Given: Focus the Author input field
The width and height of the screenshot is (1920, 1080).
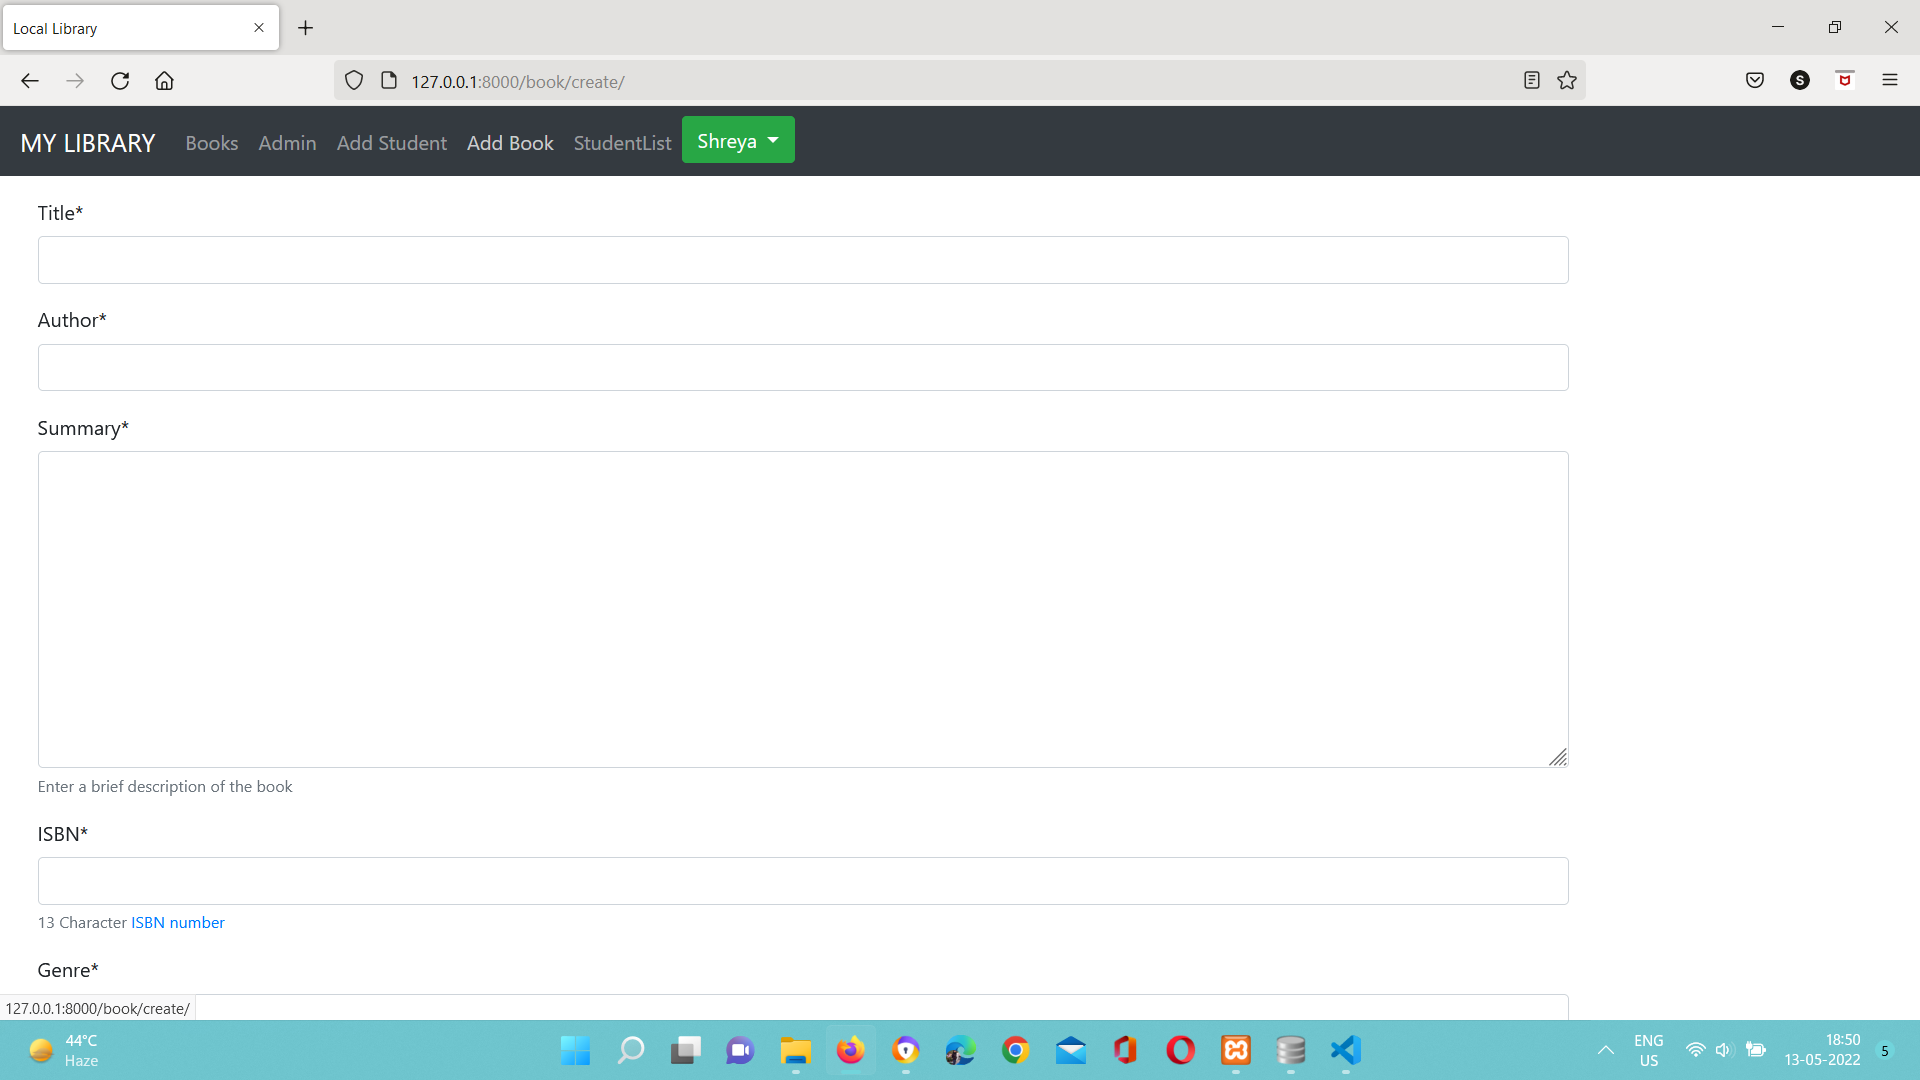Looking at the screenshot, I should pyautogui.click(x=803, y=368).
